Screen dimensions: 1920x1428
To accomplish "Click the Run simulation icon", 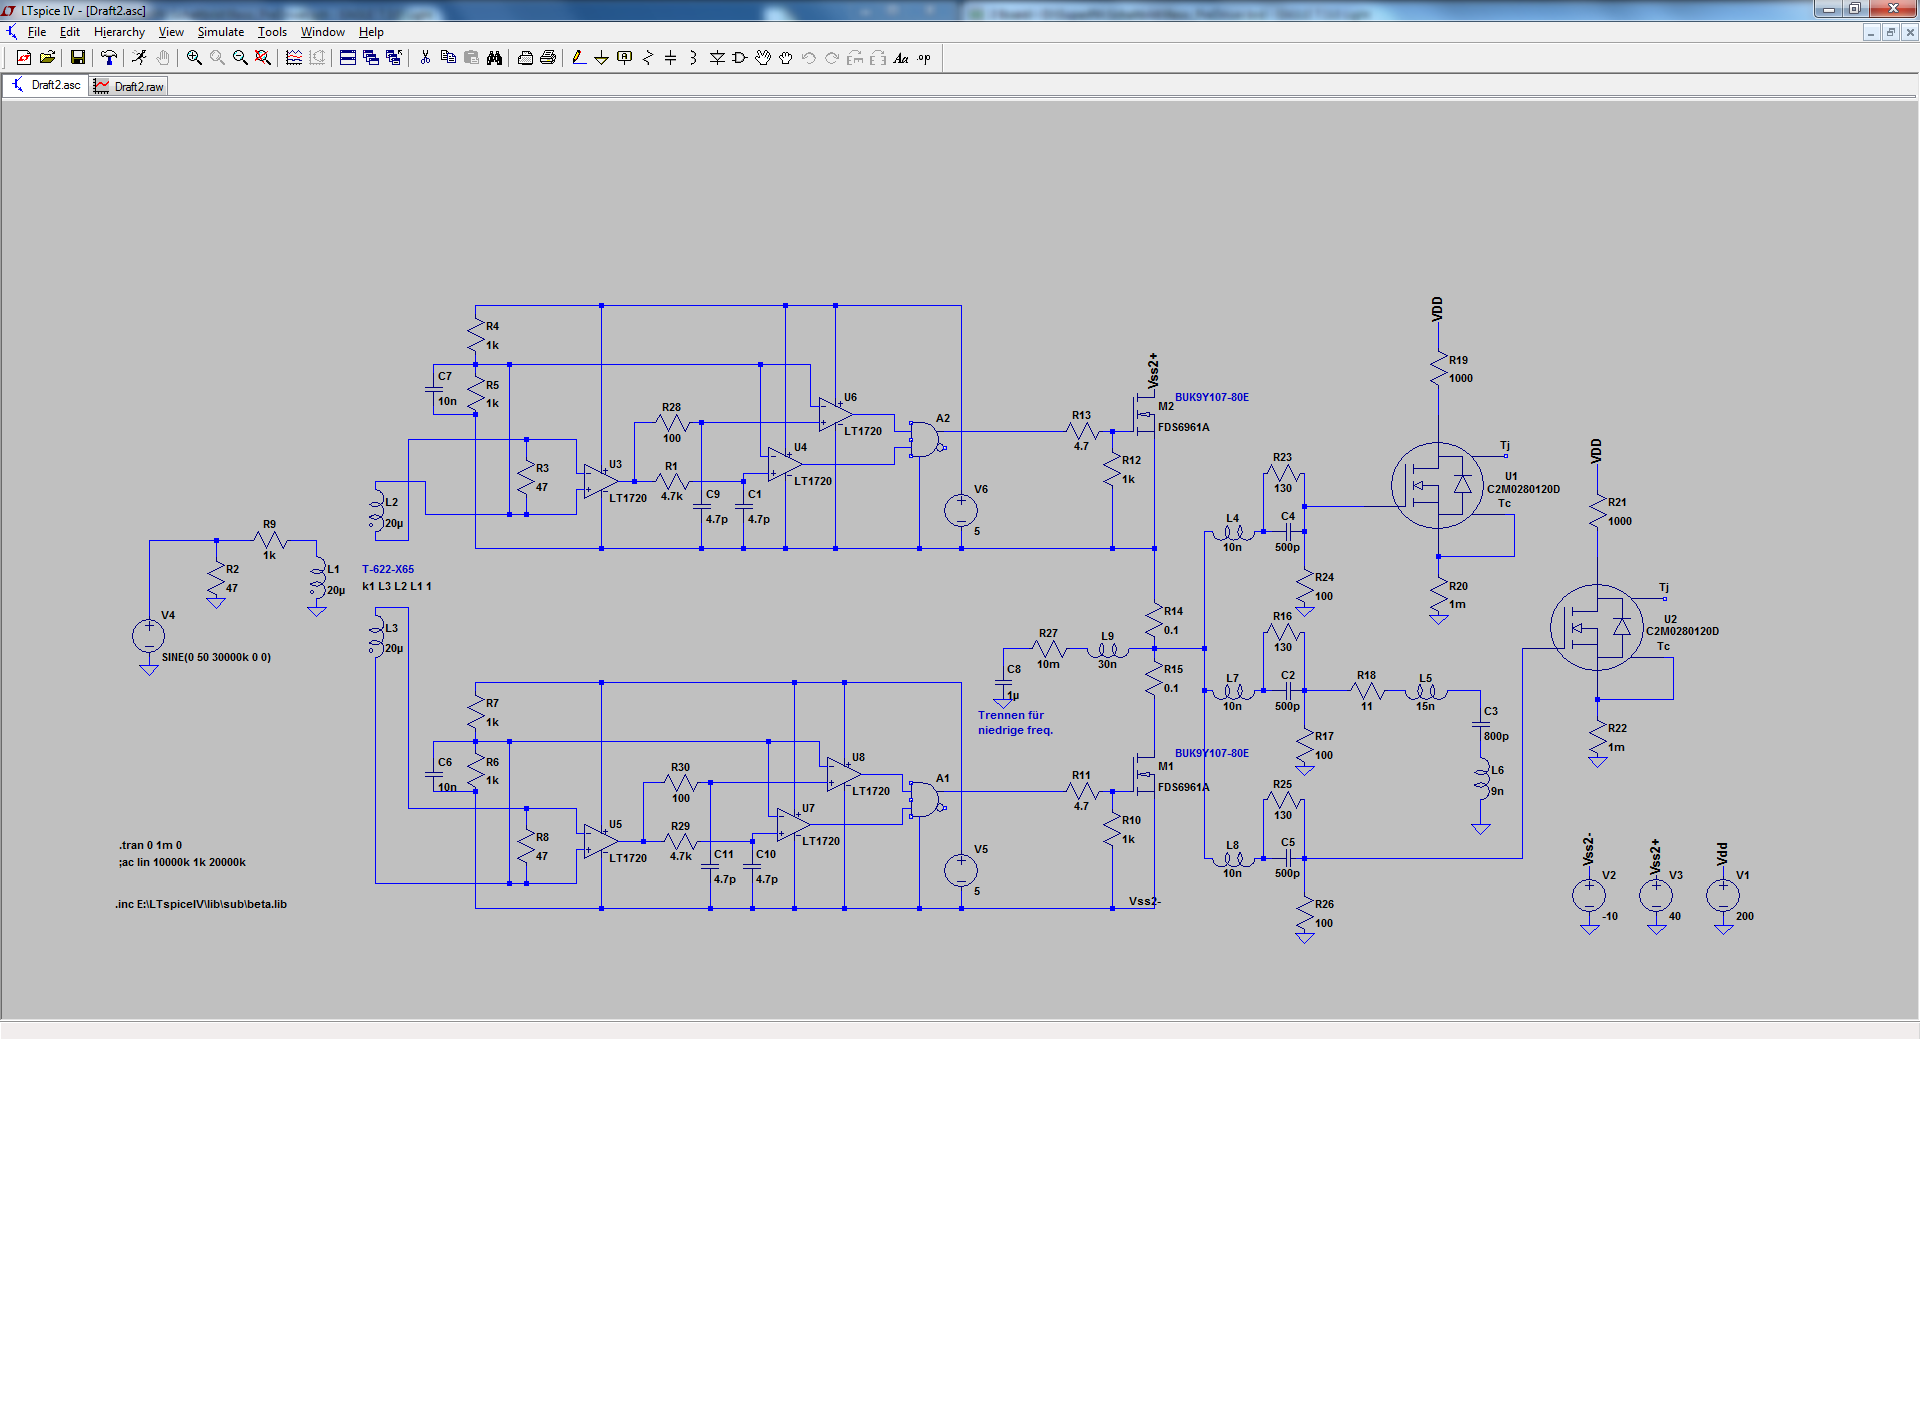I will pos(139,58).
